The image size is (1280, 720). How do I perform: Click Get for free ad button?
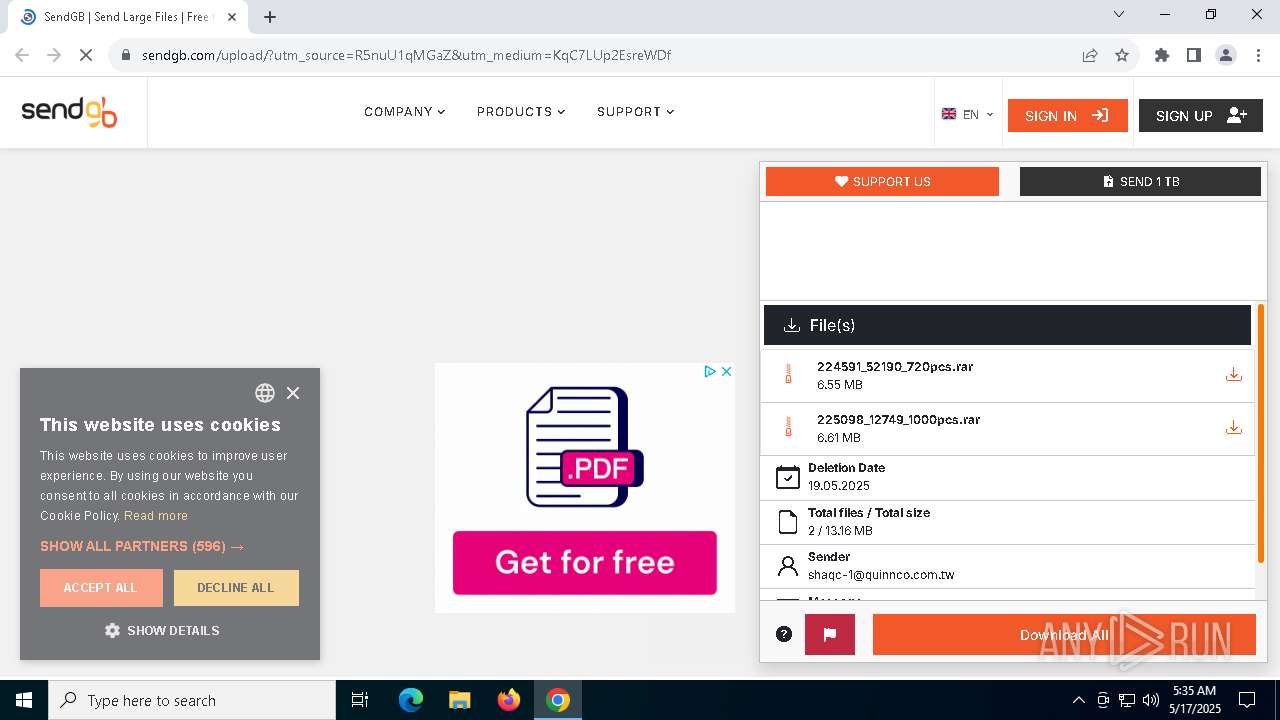click(585, 563)
